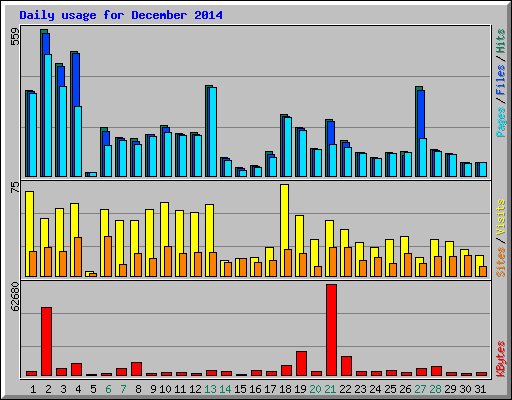Click the "Daily usage for December 2014" title
This screenshot has height=400, width=512.
coord(121,15)
